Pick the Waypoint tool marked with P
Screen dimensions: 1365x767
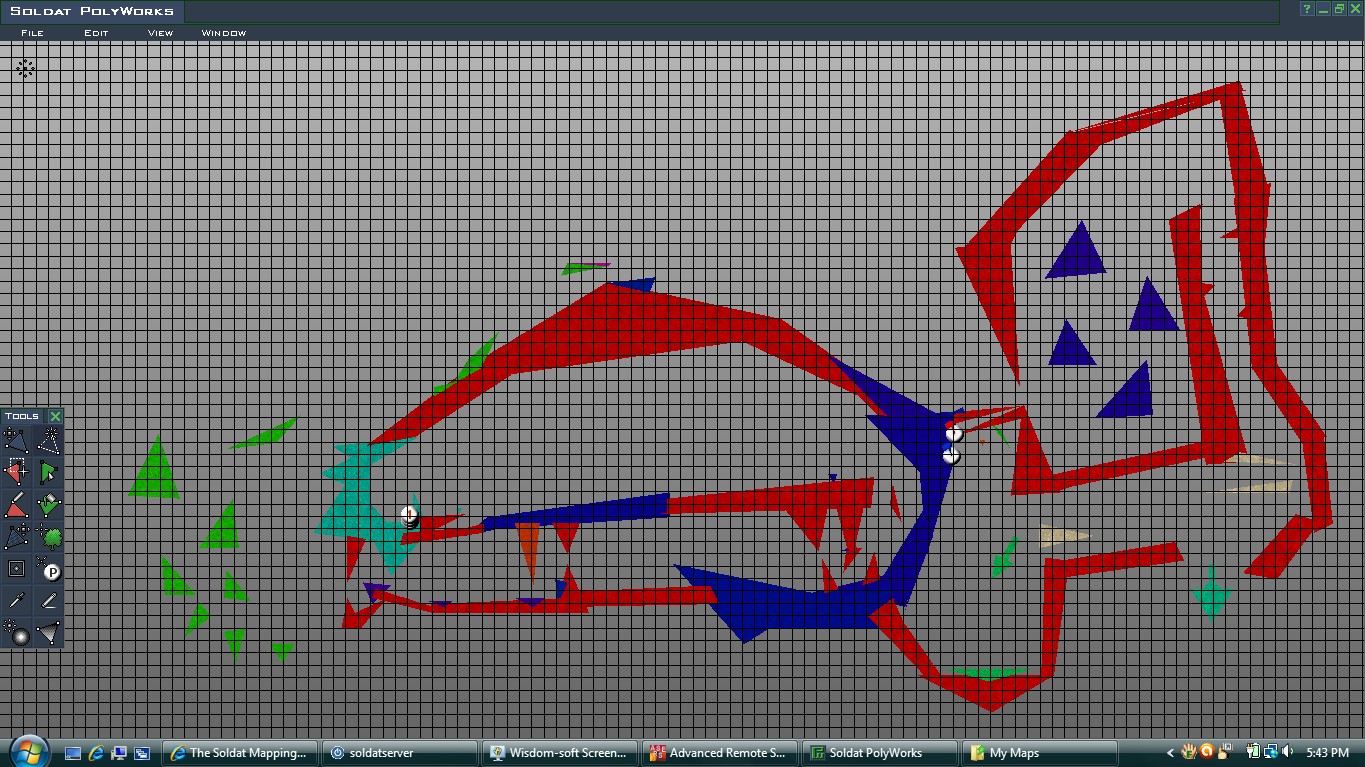(48, 570)
